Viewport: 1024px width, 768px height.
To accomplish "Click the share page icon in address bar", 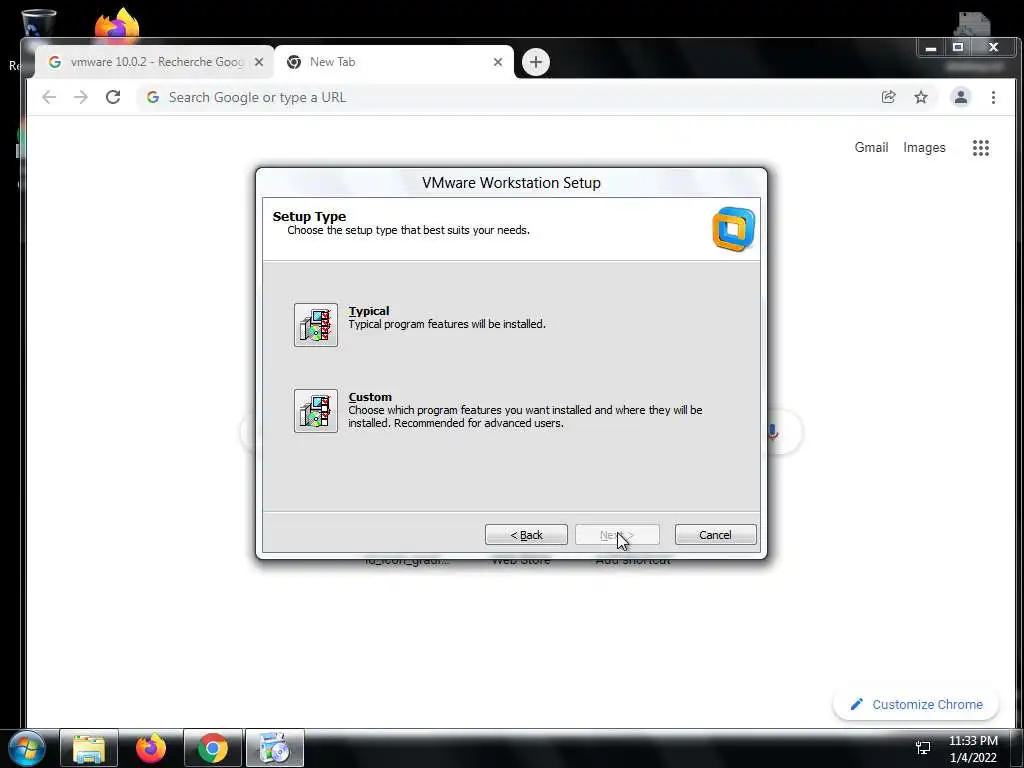I will pyautogui.click(x=888, y=97).
